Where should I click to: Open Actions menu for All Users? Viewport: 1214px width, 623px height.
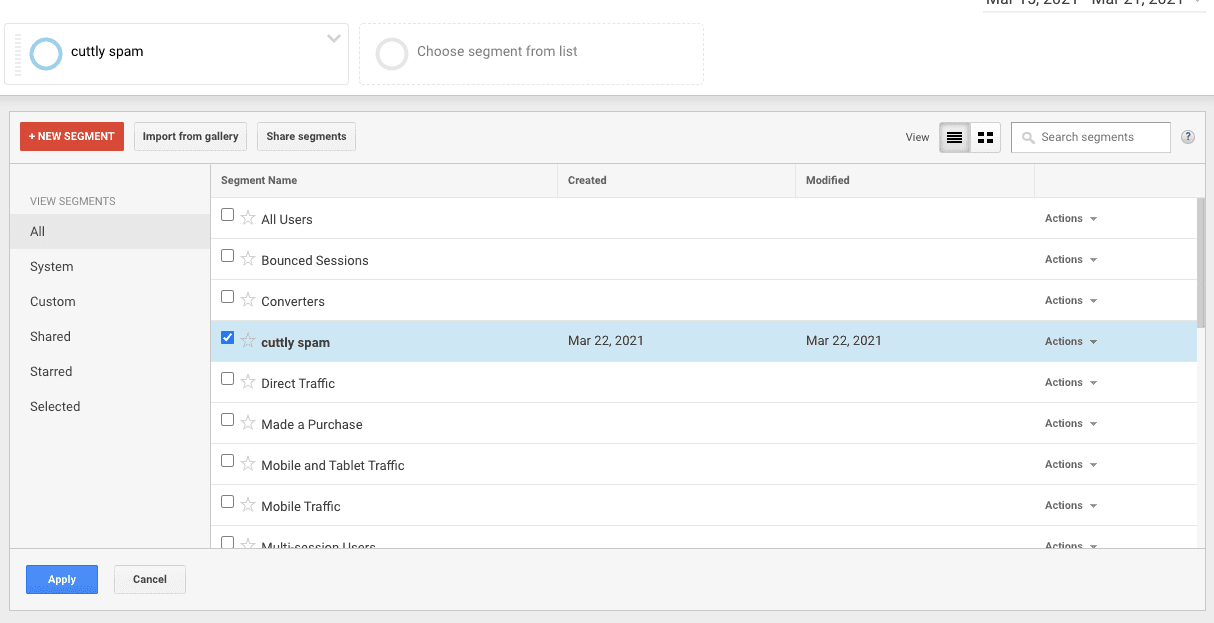coord(1071,218)
